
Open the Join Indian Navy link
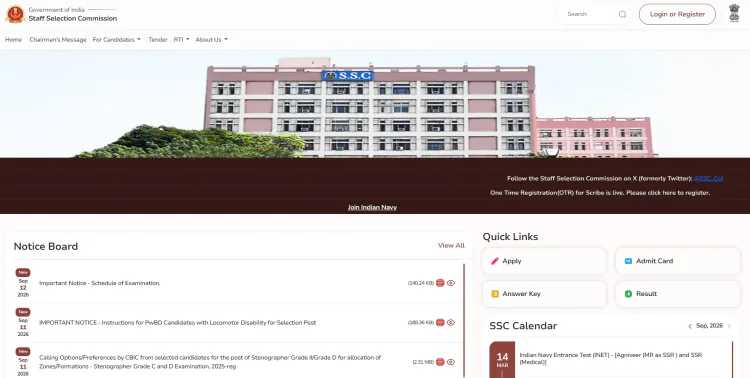(372, 207)
